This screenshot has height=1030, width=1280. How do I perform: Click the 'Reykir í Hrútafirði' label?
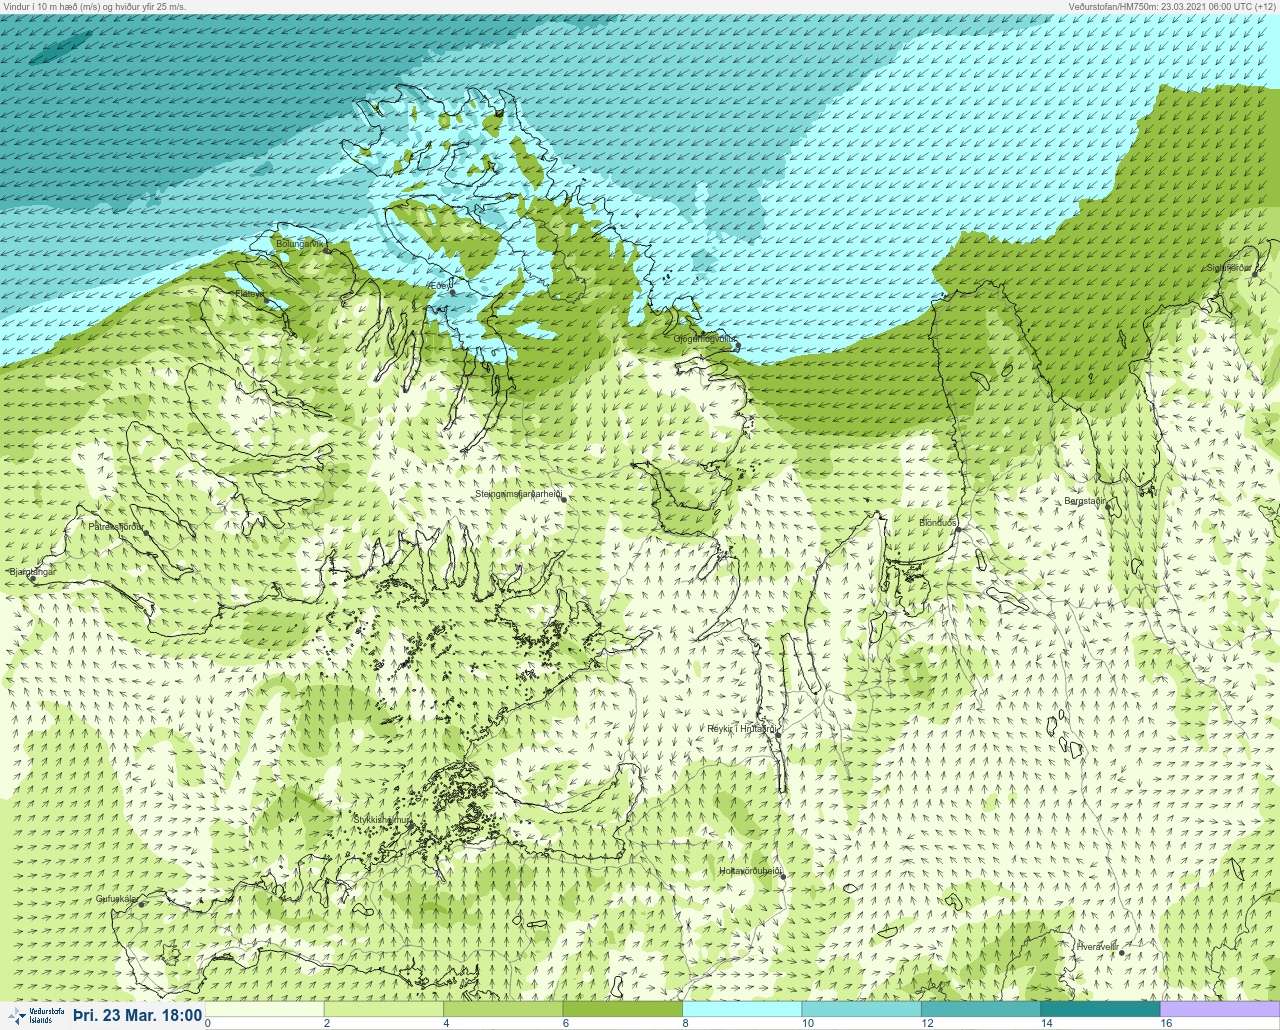tap(742, 729)
